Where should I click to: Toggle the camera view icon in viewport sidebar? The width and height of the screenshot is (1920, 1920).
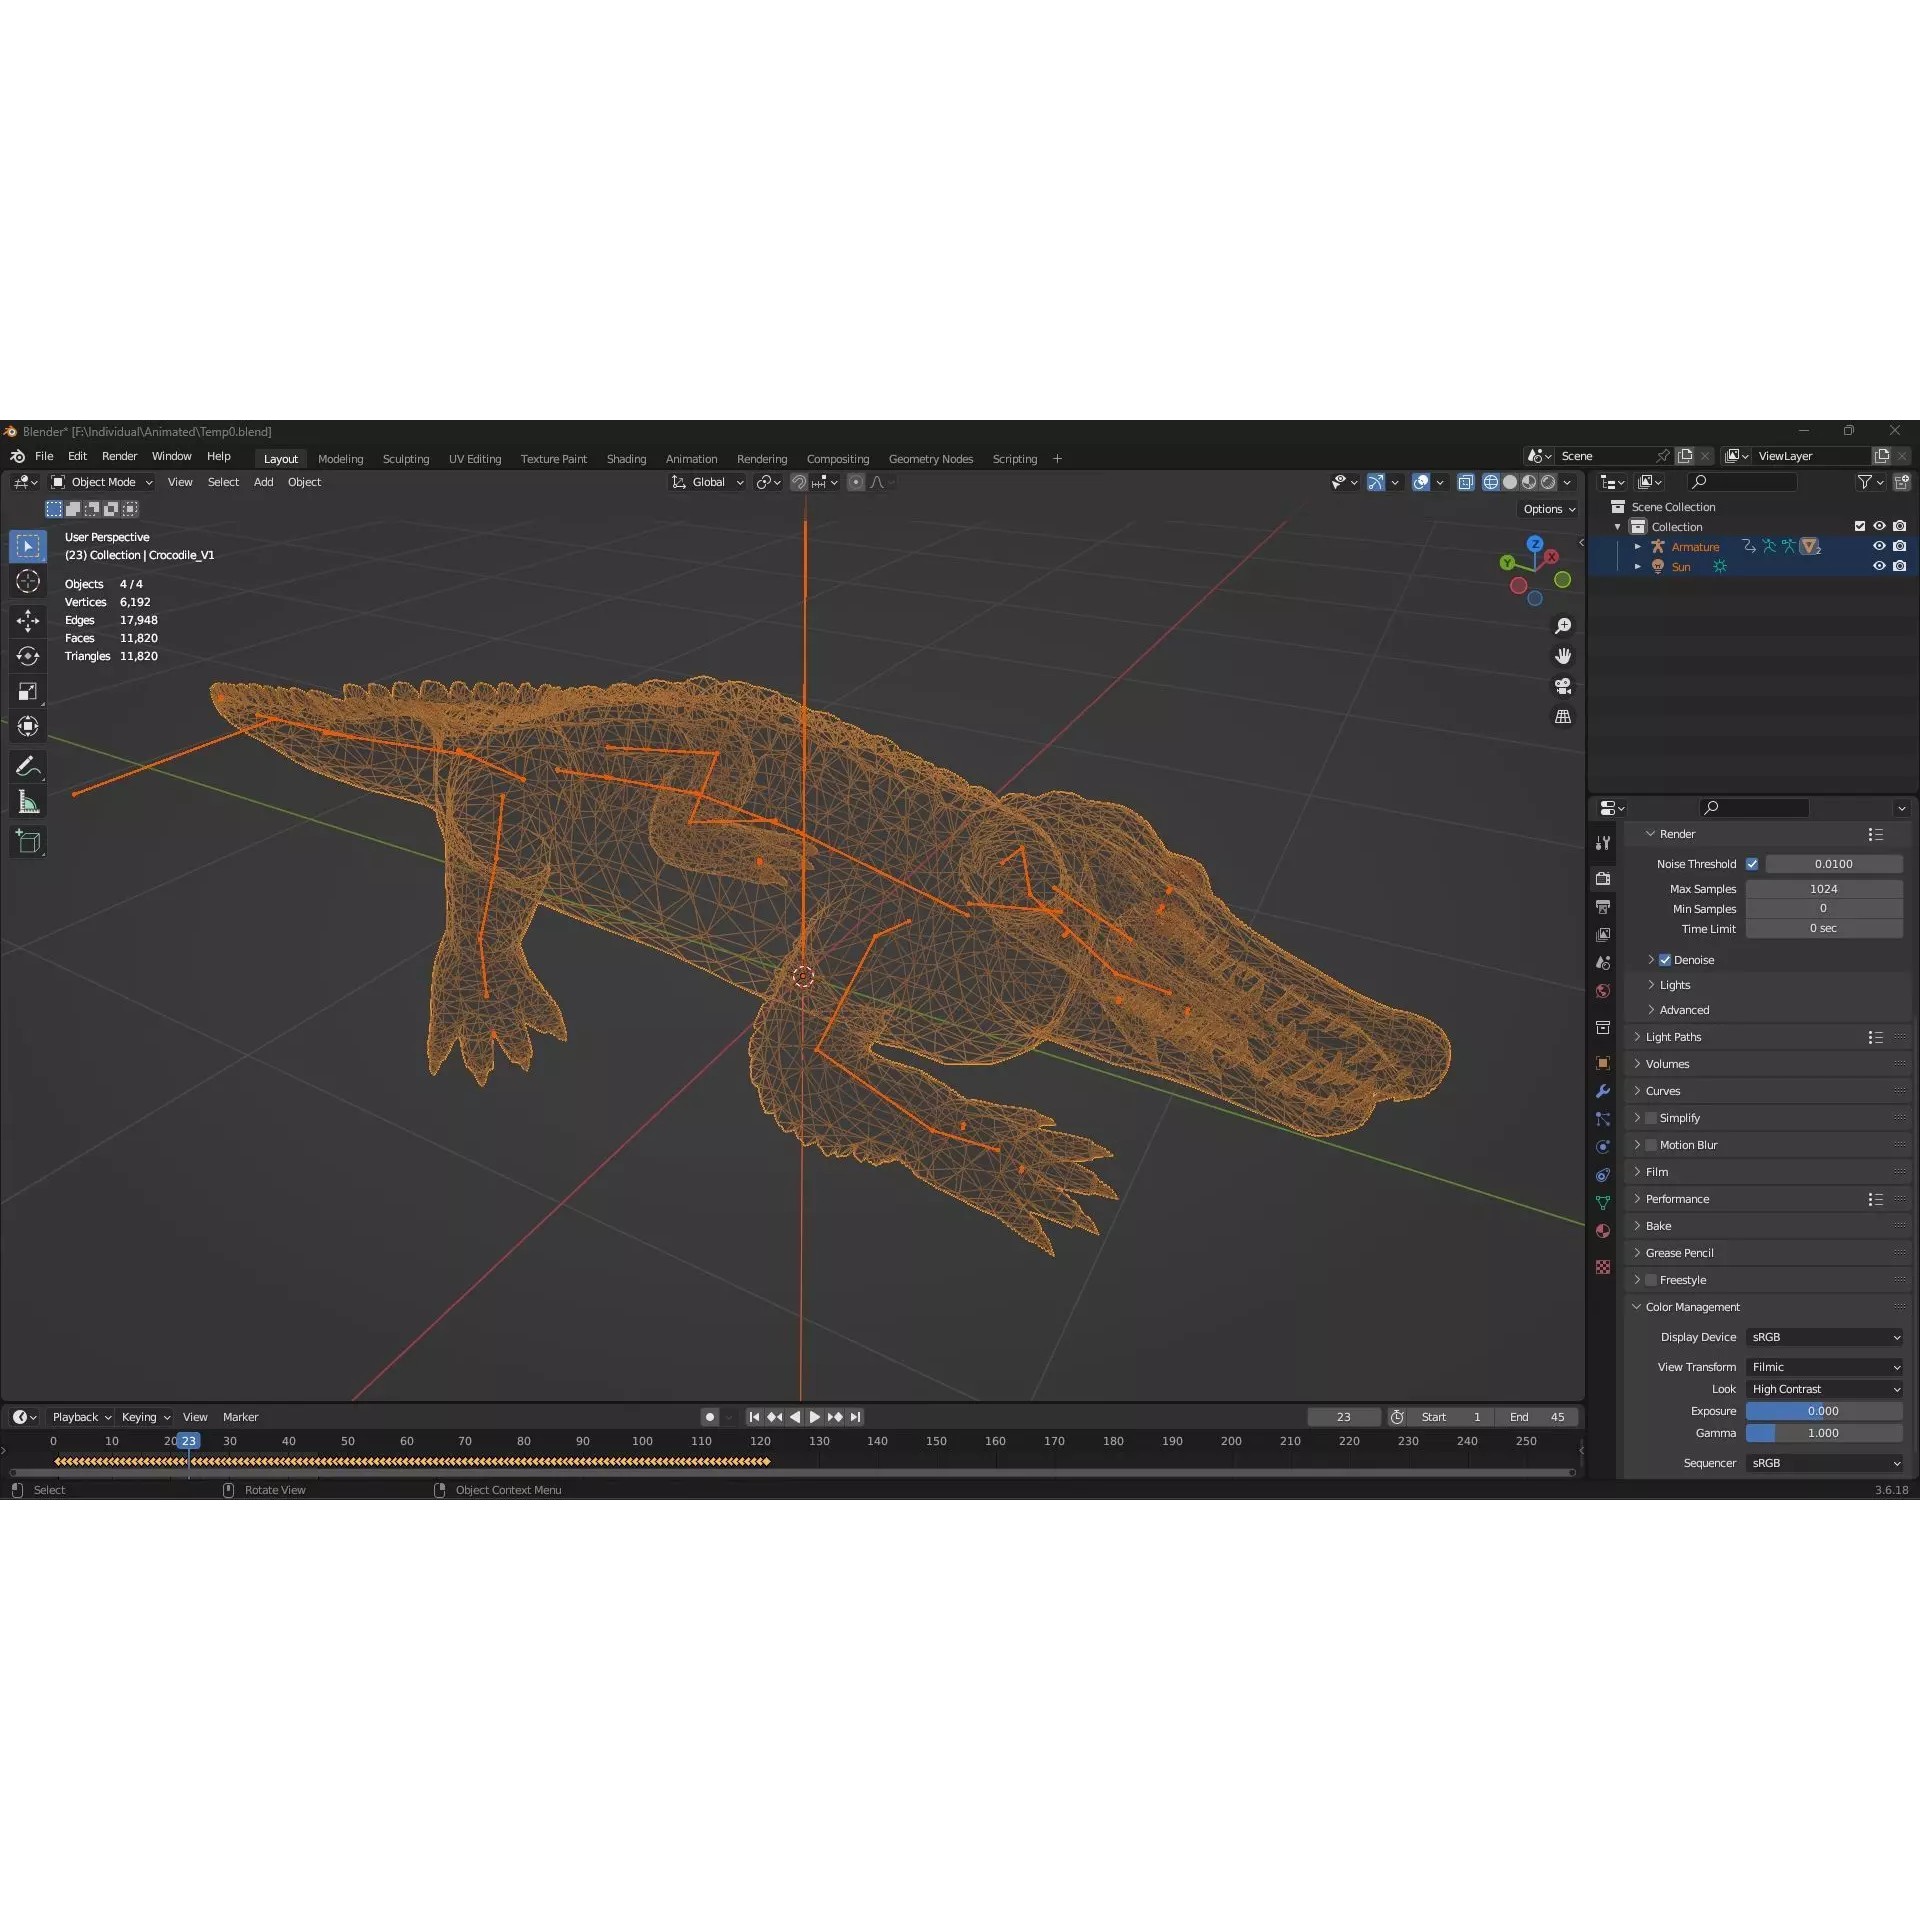(x=1563, y=686)
